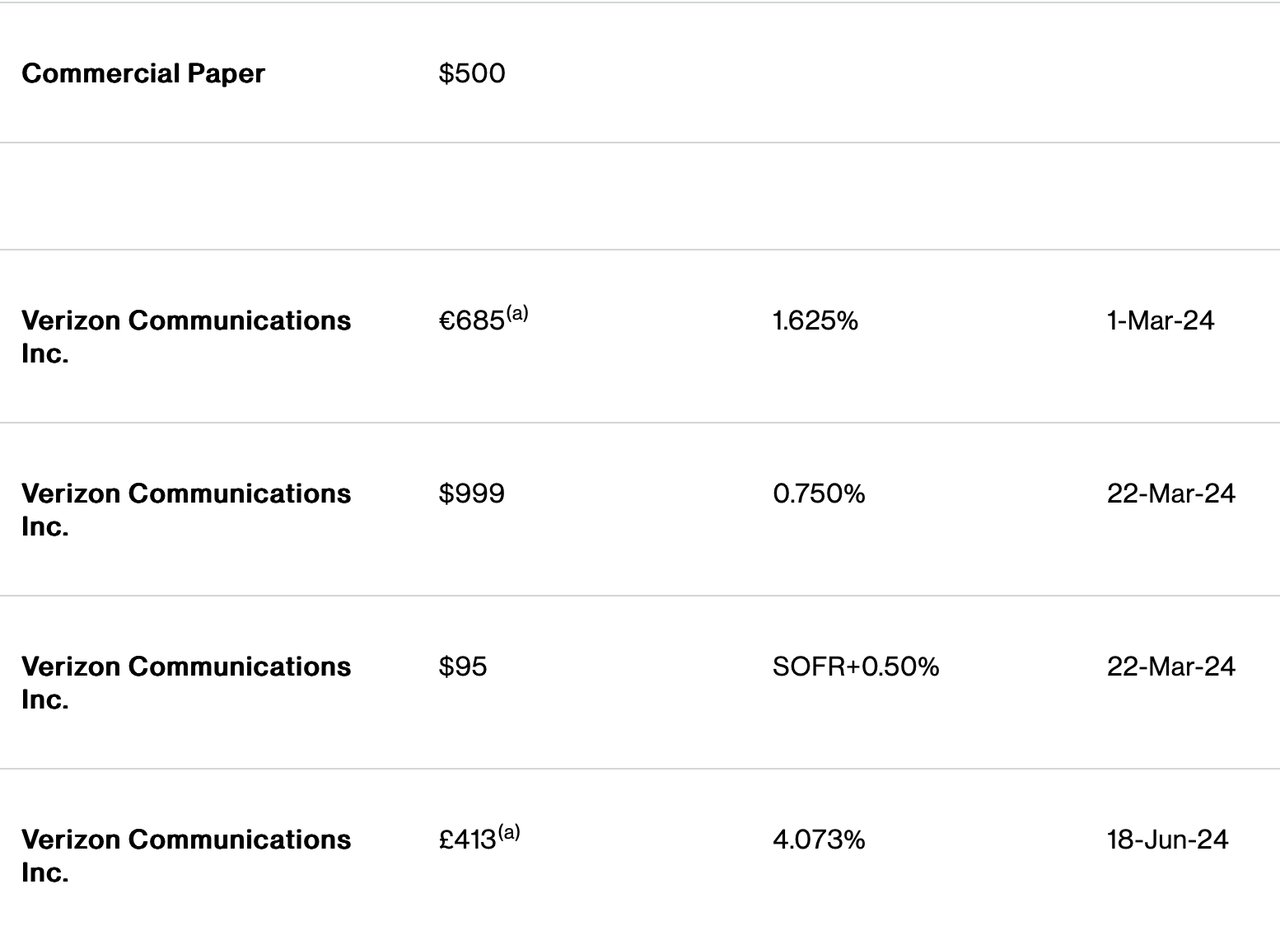Click Verizon Communications Inc. in €685 row
1280x931 pixels.
pyautogui.click(x=186, y=337)
